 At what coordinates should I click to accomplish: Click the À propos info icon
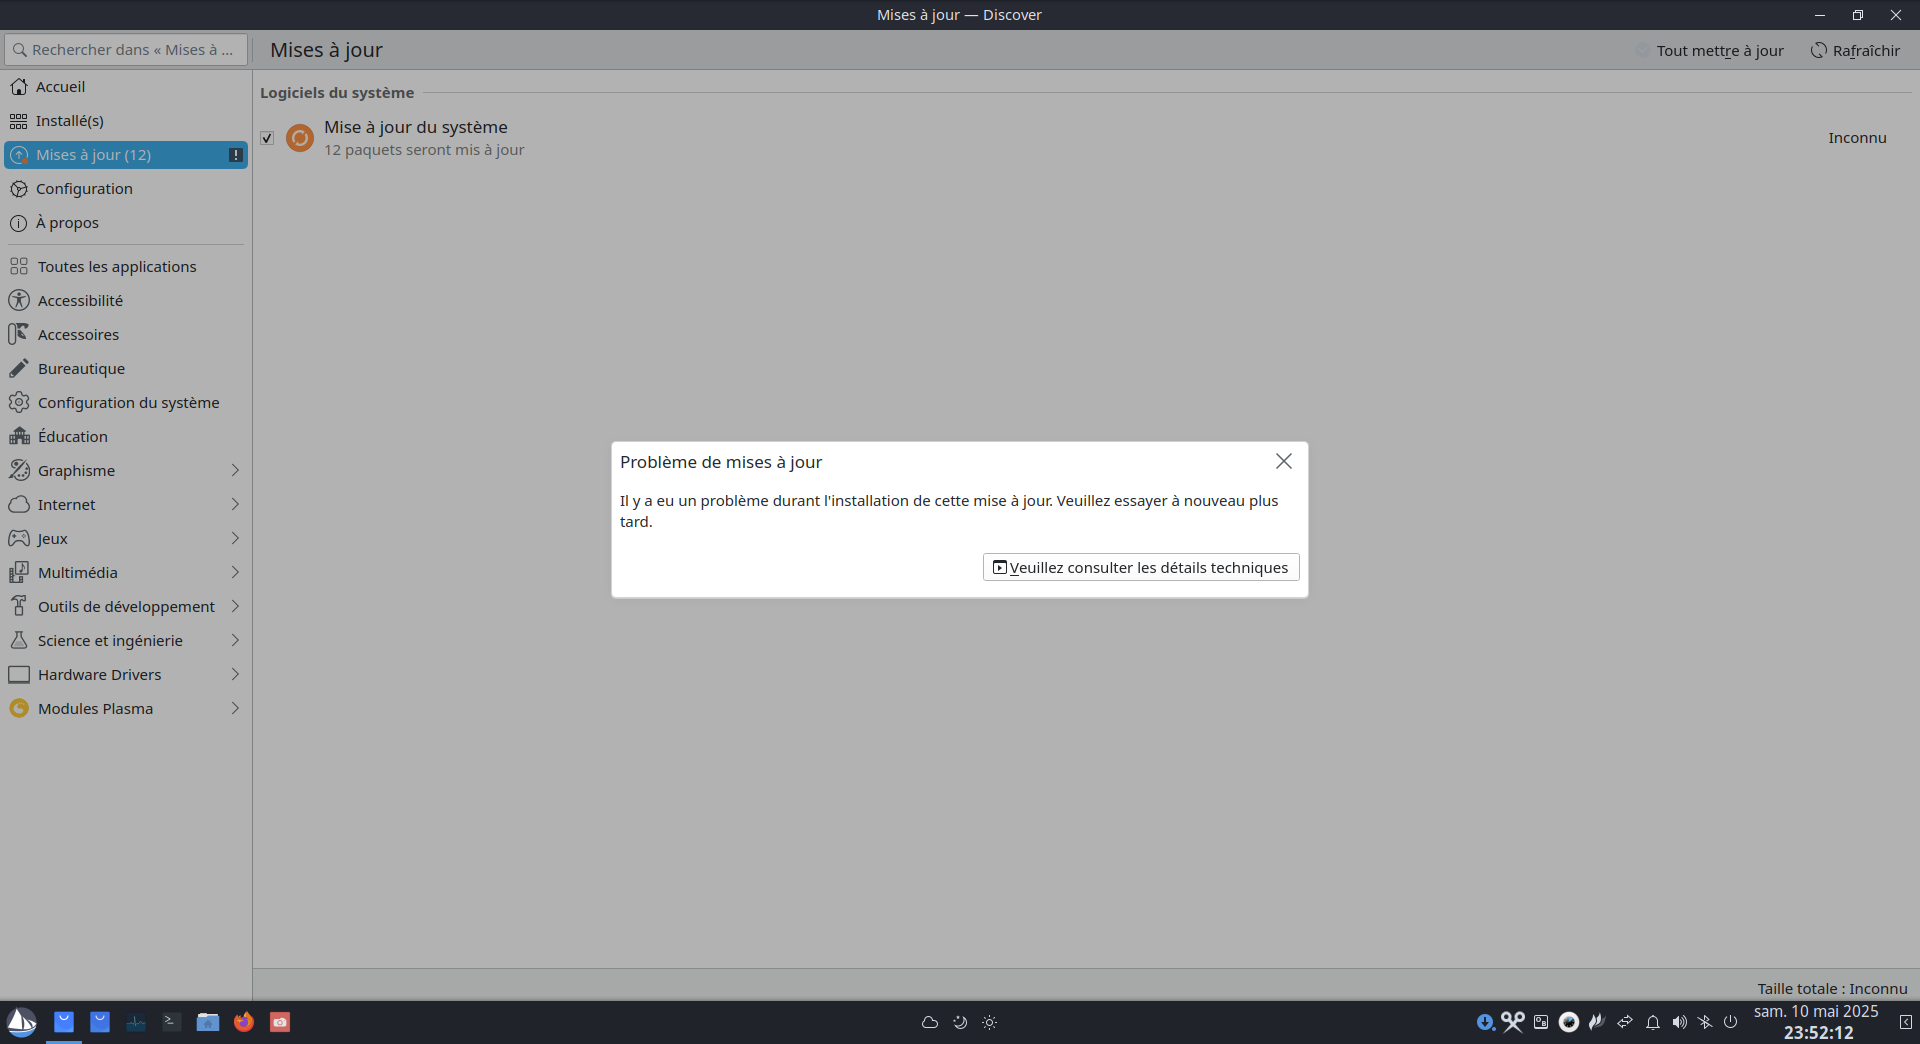(19, 223)
